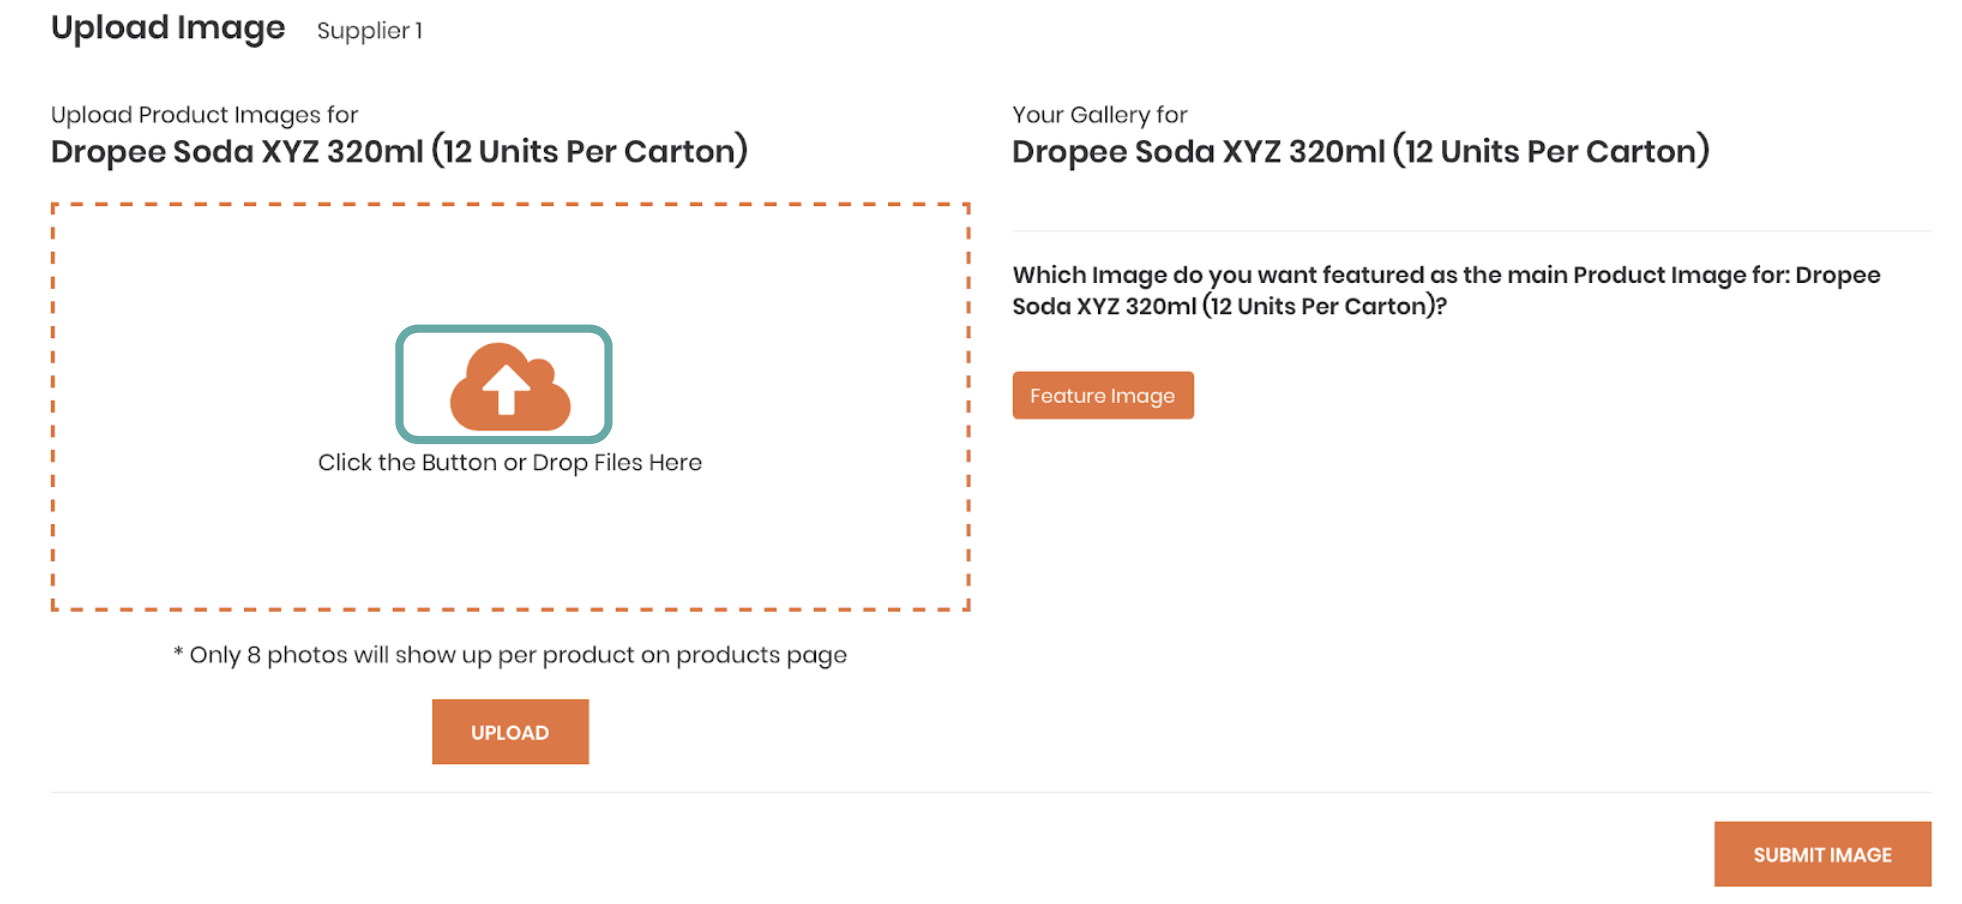
Task: Click the Dropee Soda product title under gallery caption
Action: pos(1361,151)
